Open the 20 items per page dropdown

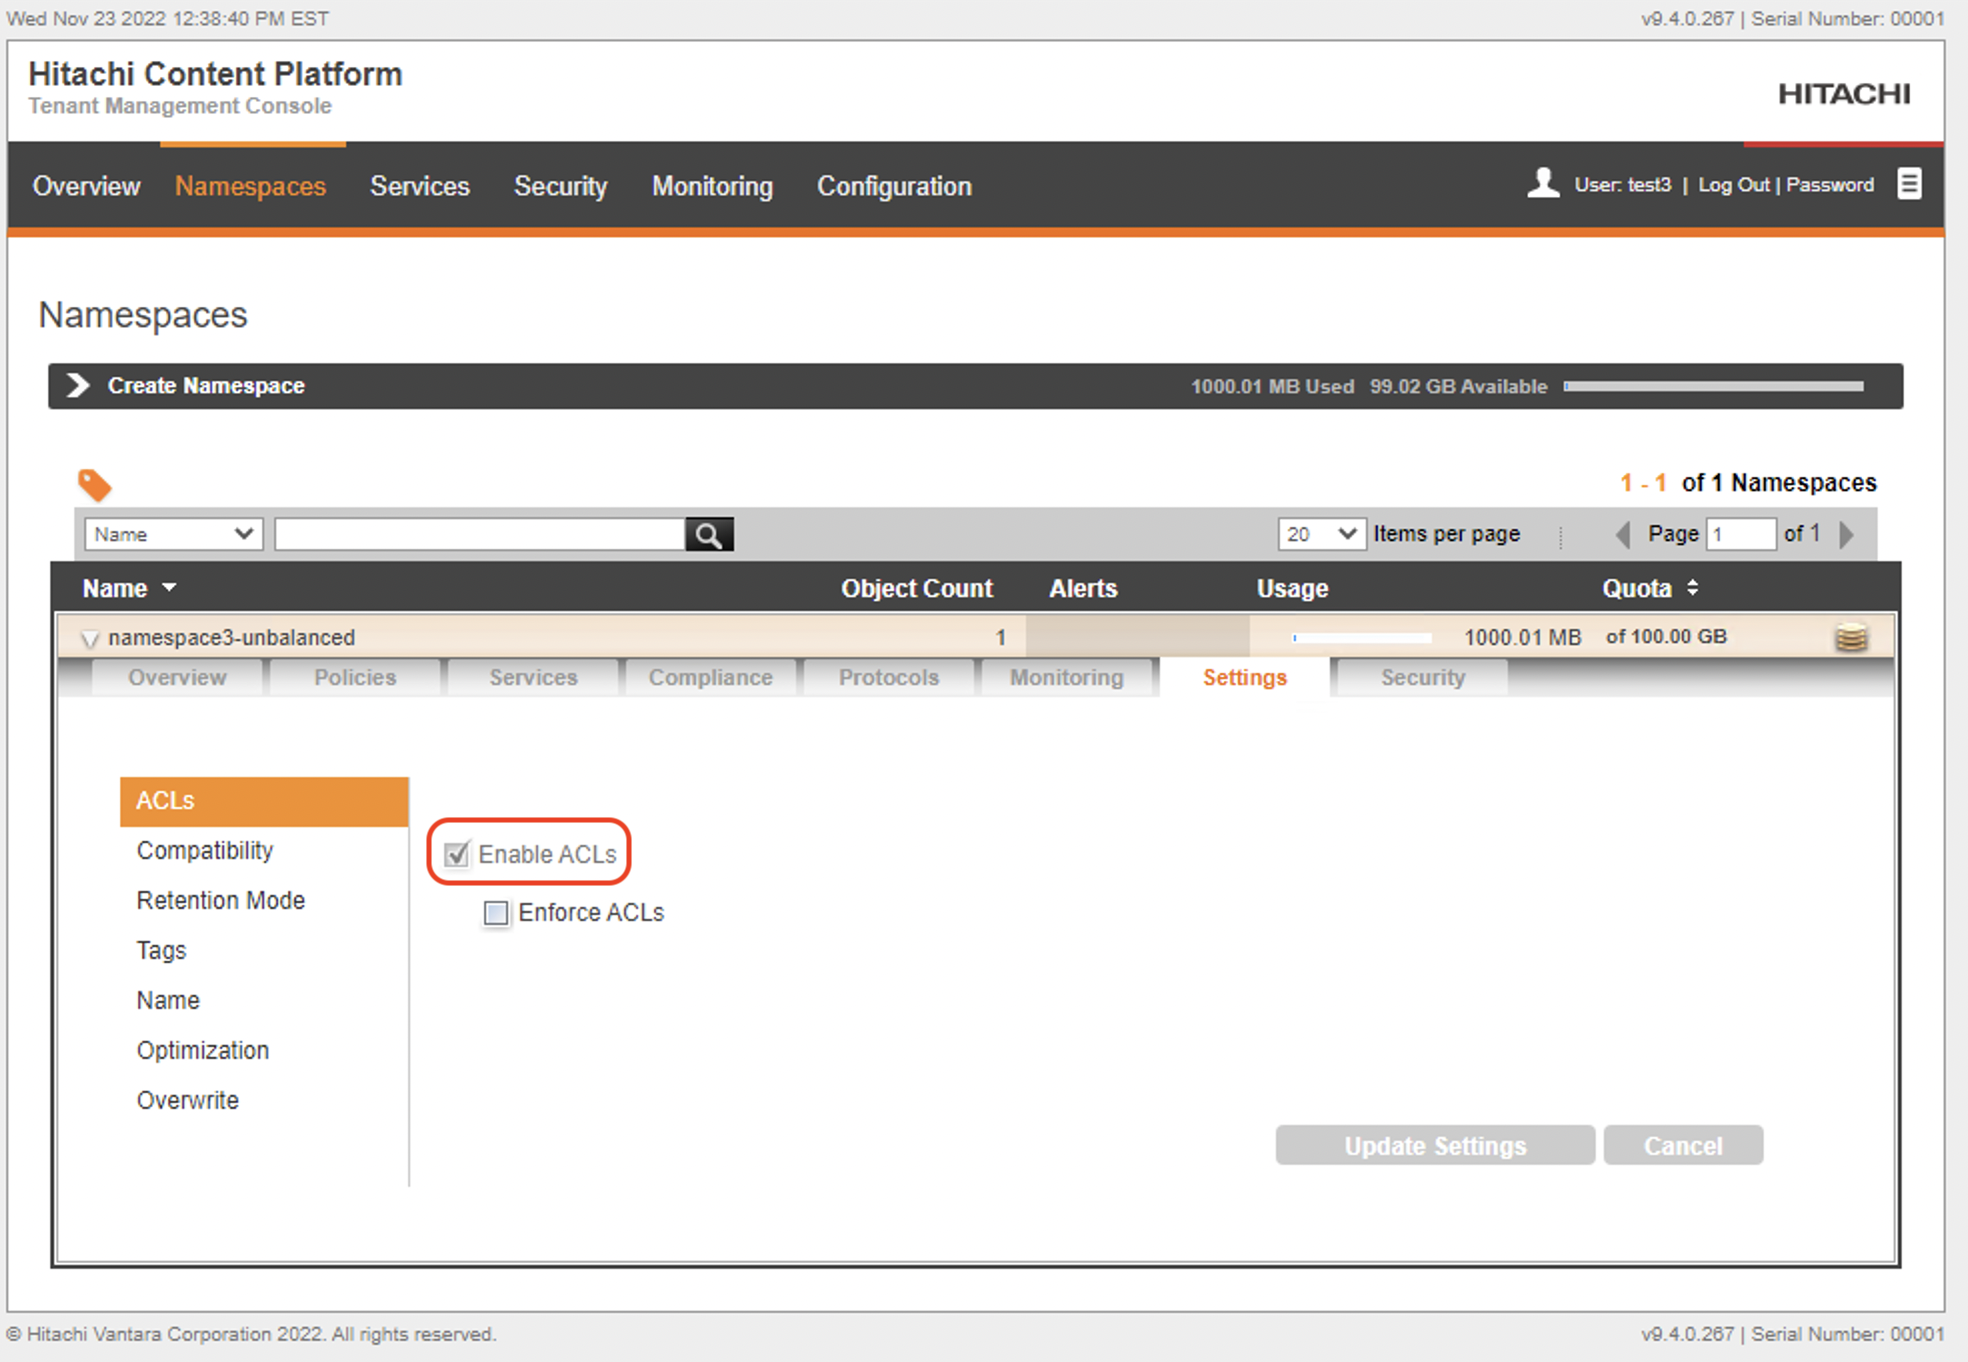tap(1321, 534)
